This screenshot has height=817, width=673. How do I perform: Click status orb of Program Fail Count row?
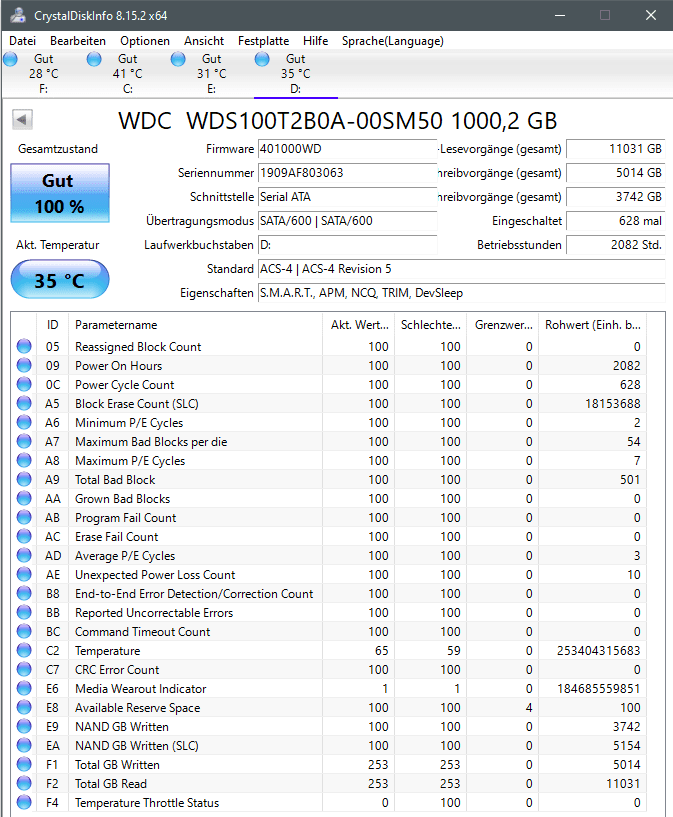[x=24, y=517]
